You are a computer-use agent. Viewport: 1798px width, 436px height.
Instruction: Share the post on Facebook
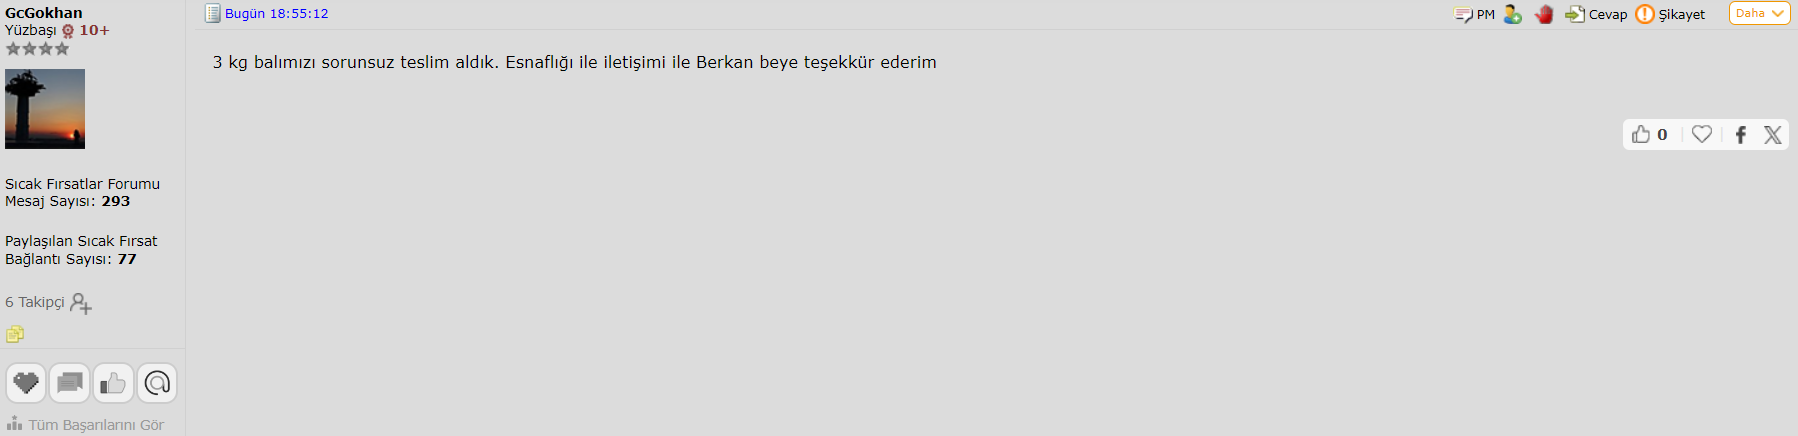(x=1741, y=134)
